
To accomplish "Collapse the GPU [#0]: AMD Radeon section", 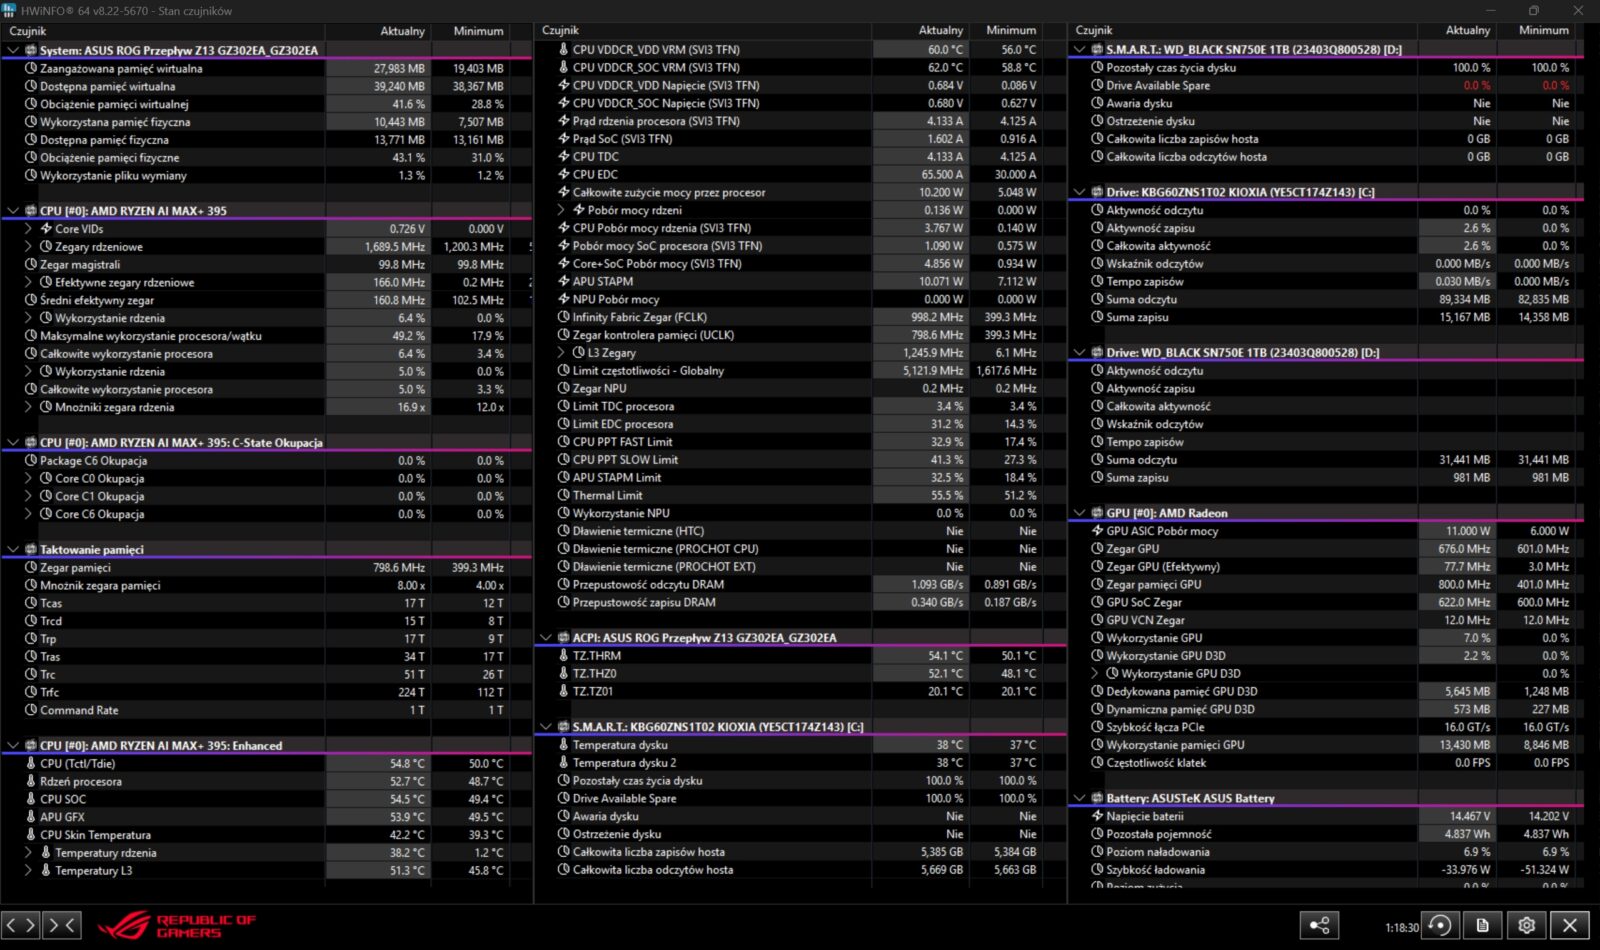I will pyautogui.click(x=1079, y=513).
